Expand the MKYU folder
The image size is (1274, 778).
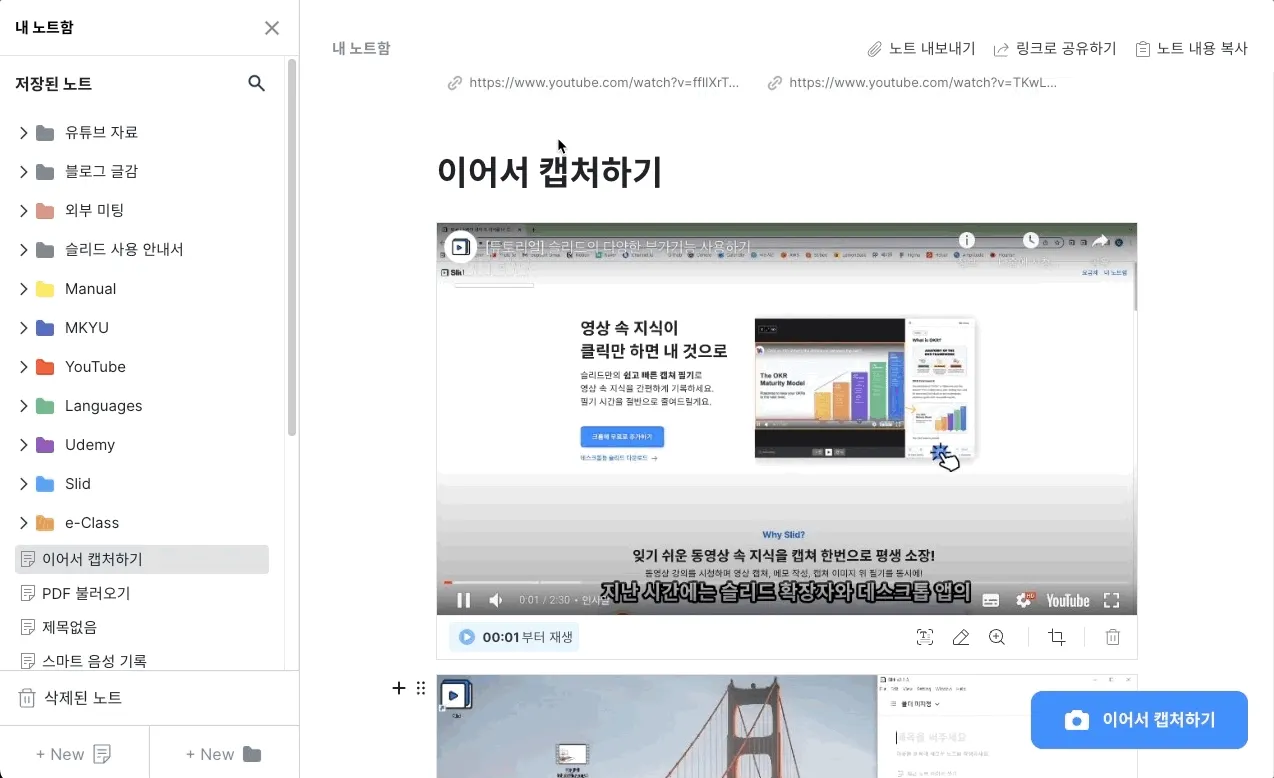23,327
